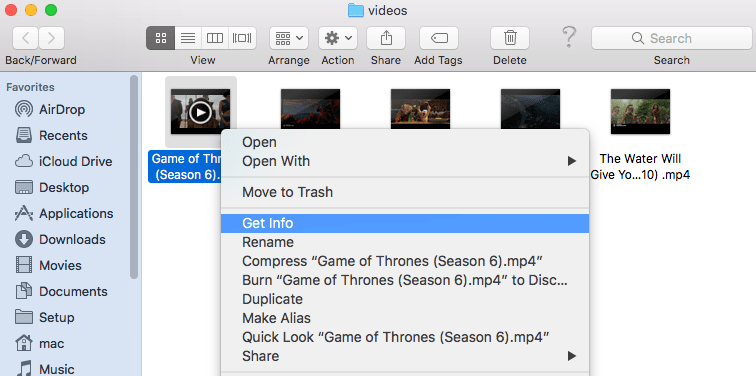
Task: Choose Quick Look "Game of Thrones (Season 6).mp4"
Action: (405, 337)
